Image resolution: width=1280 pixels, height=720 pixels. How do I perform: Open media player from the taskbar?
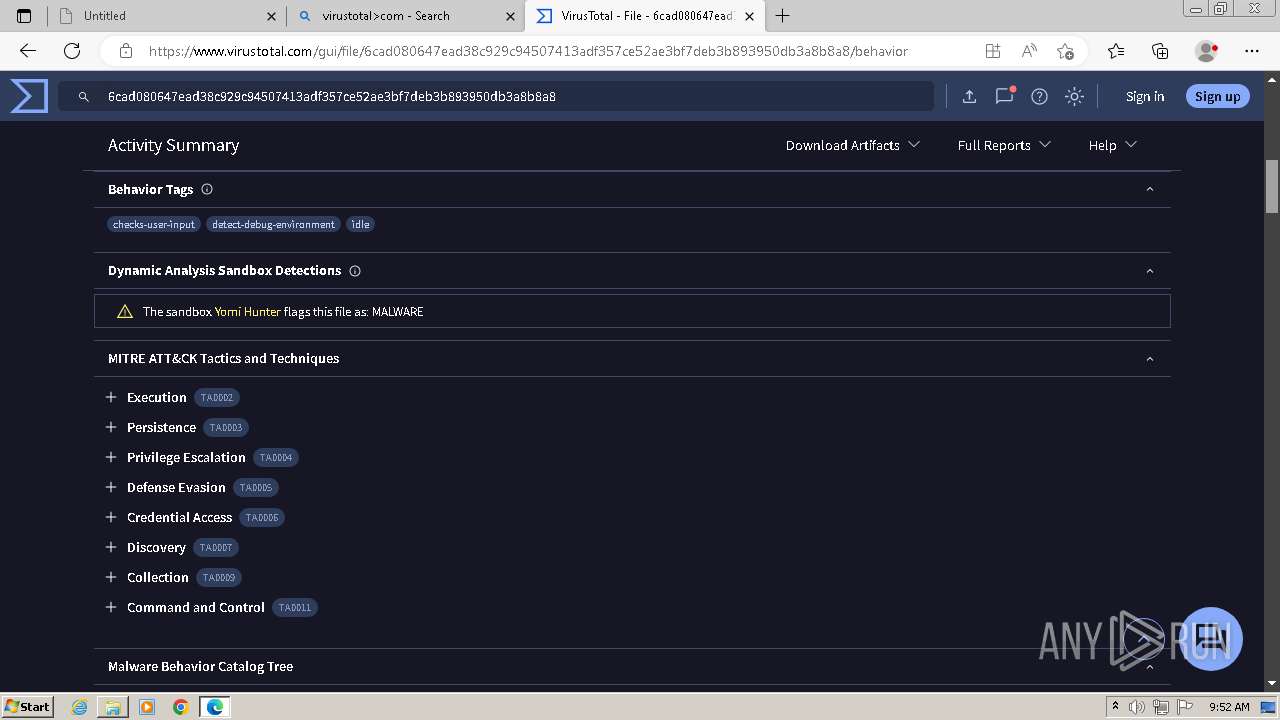(x=147, y=707)
